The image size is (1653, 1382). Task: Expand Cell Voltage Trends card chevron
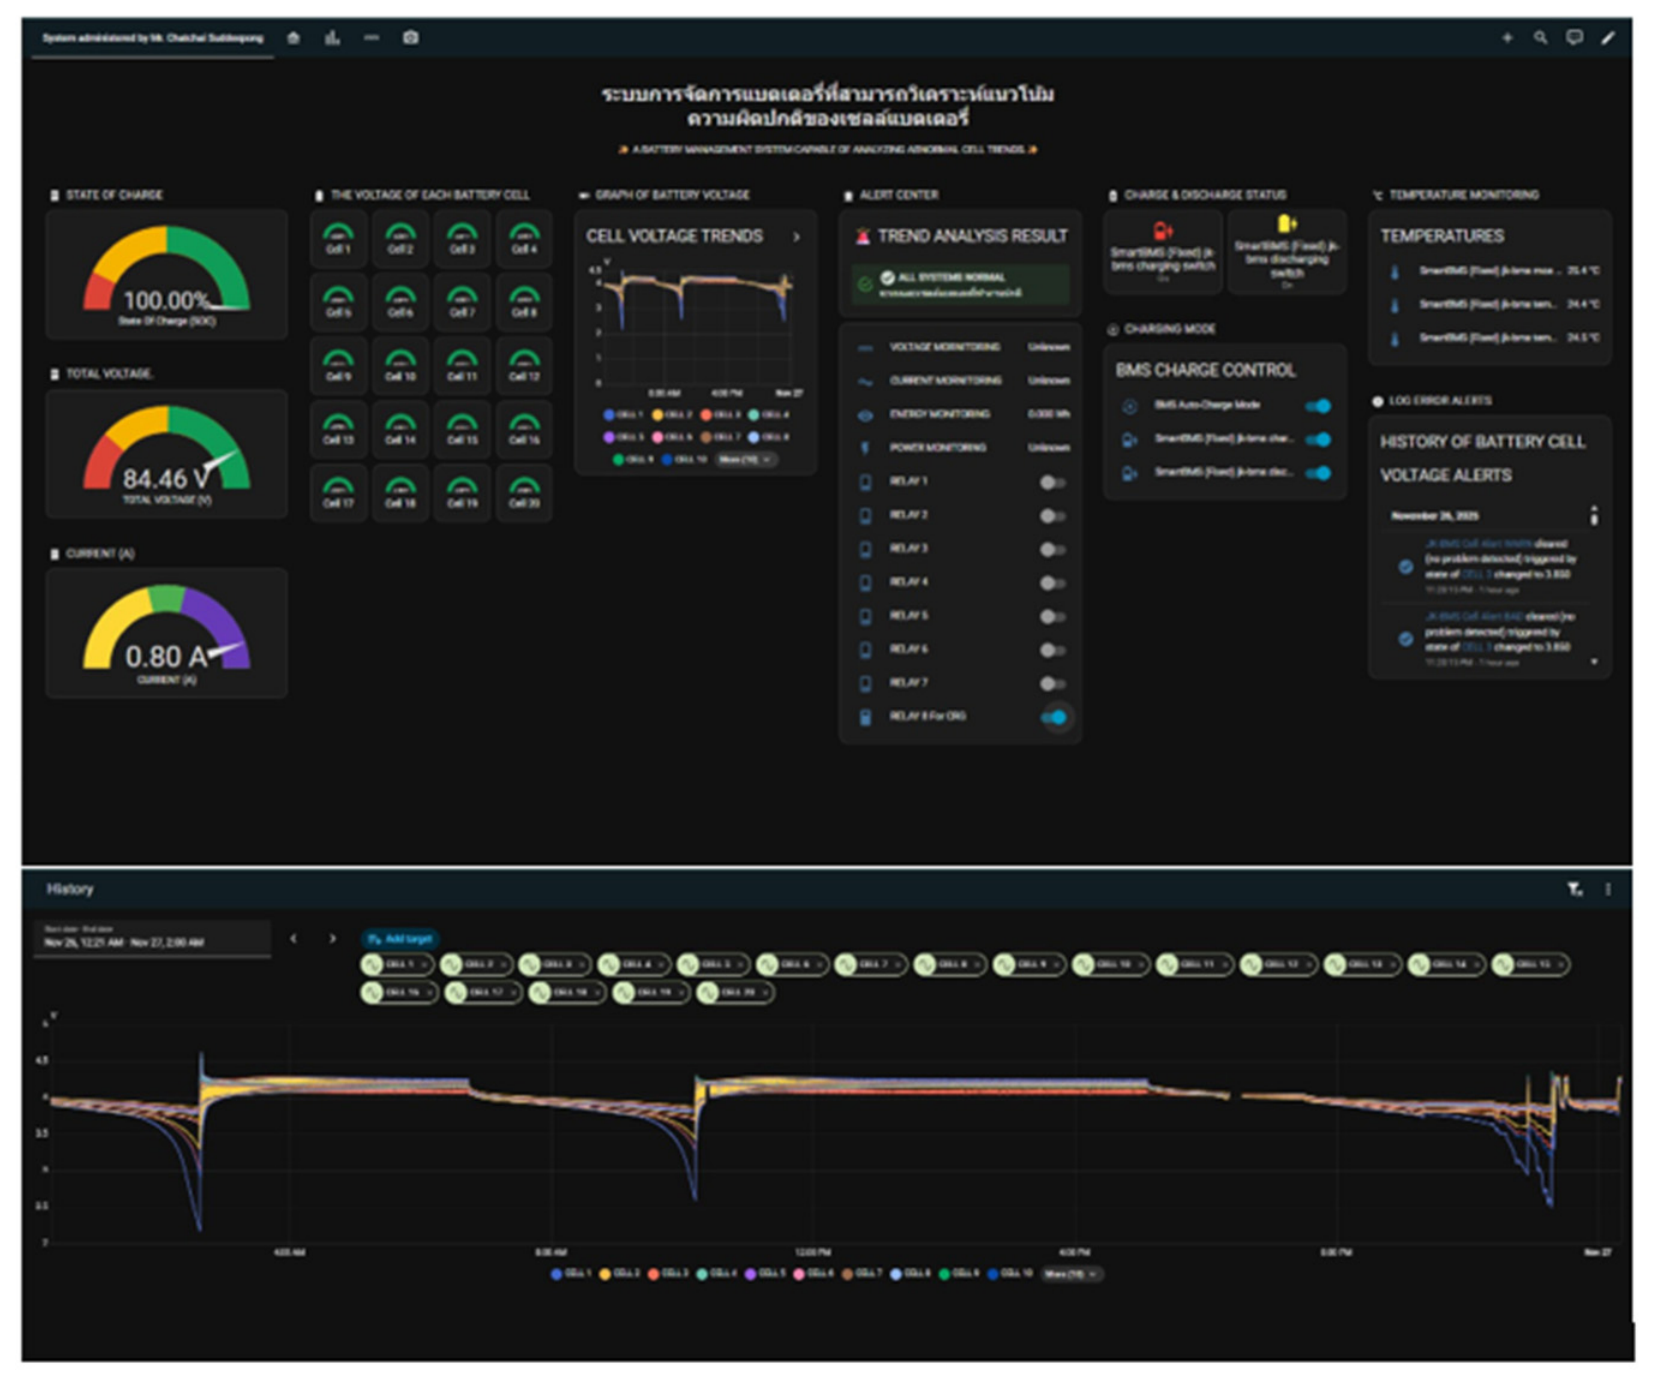[796, 237]
